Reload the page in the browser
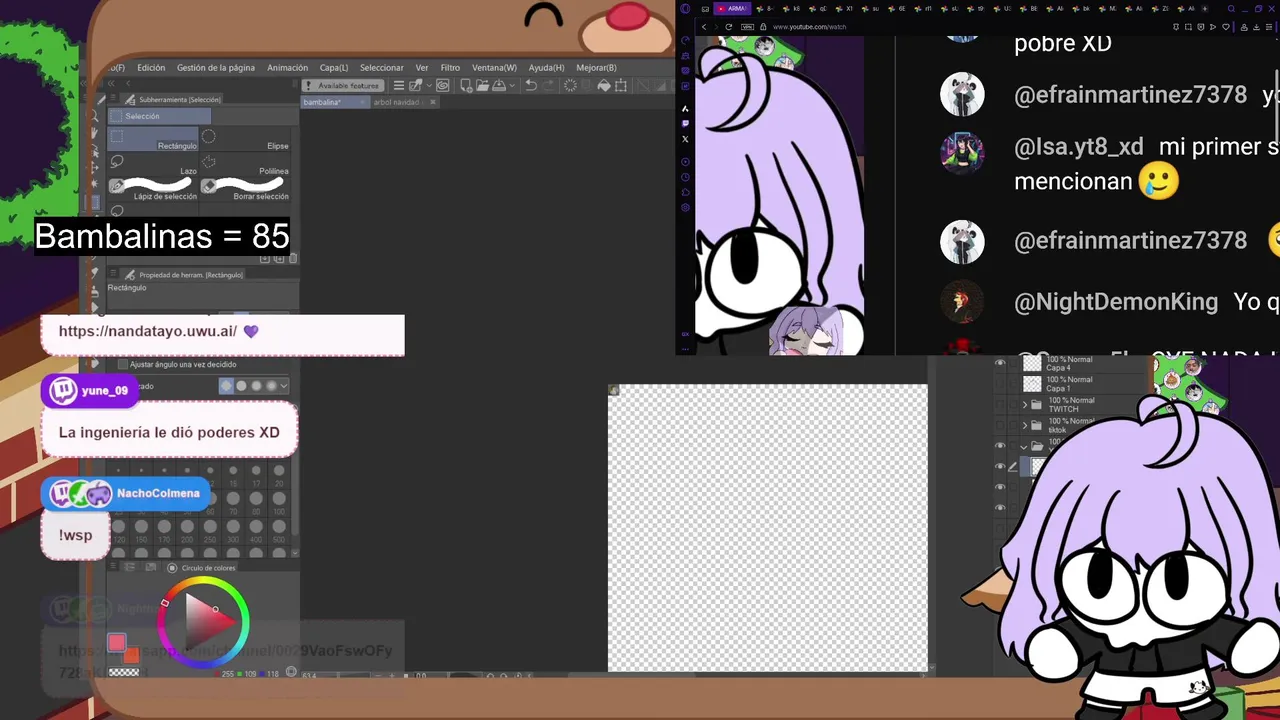This screenshot has height=720, width=1280. 728,27
